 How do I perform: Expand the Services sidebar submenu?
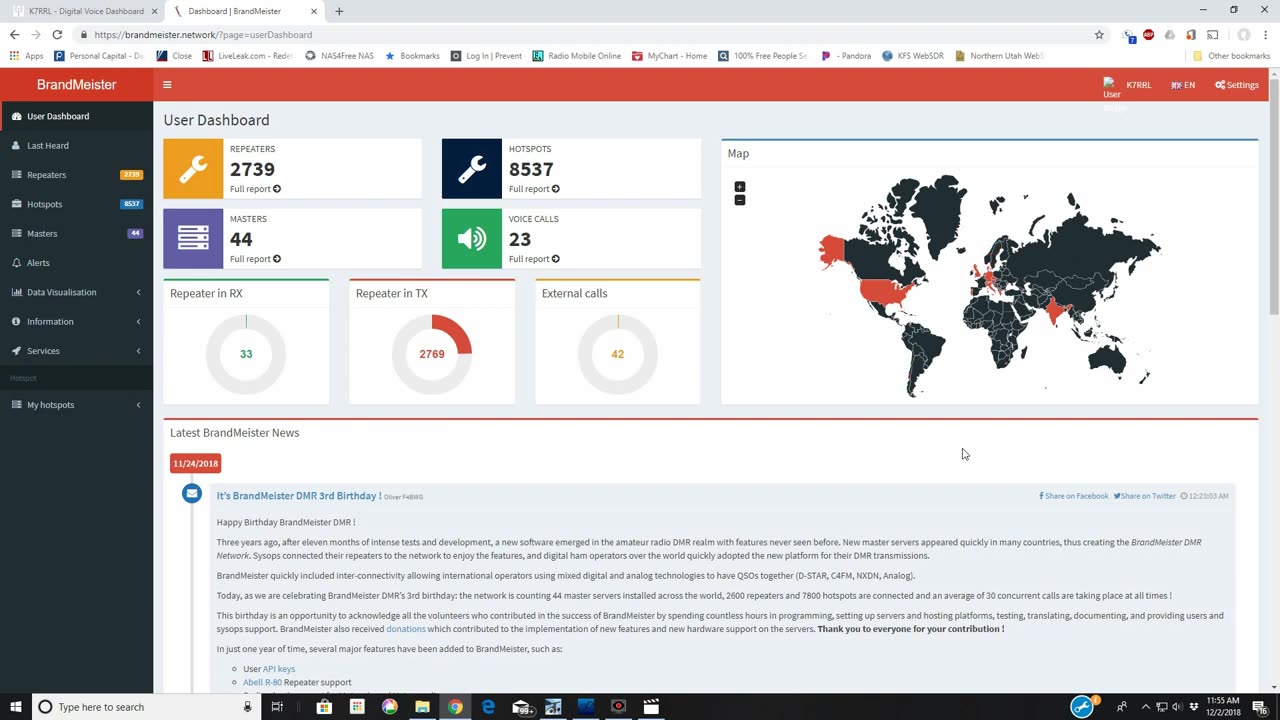pyautogui.click(x=77, y=351)
